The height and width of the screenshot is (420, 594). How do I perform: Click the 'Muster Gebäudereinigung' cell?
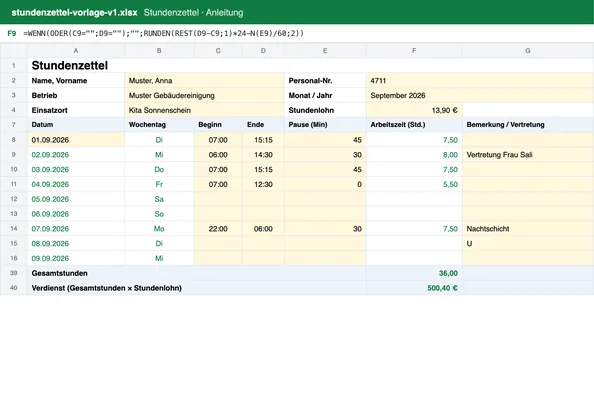[205, 95]
